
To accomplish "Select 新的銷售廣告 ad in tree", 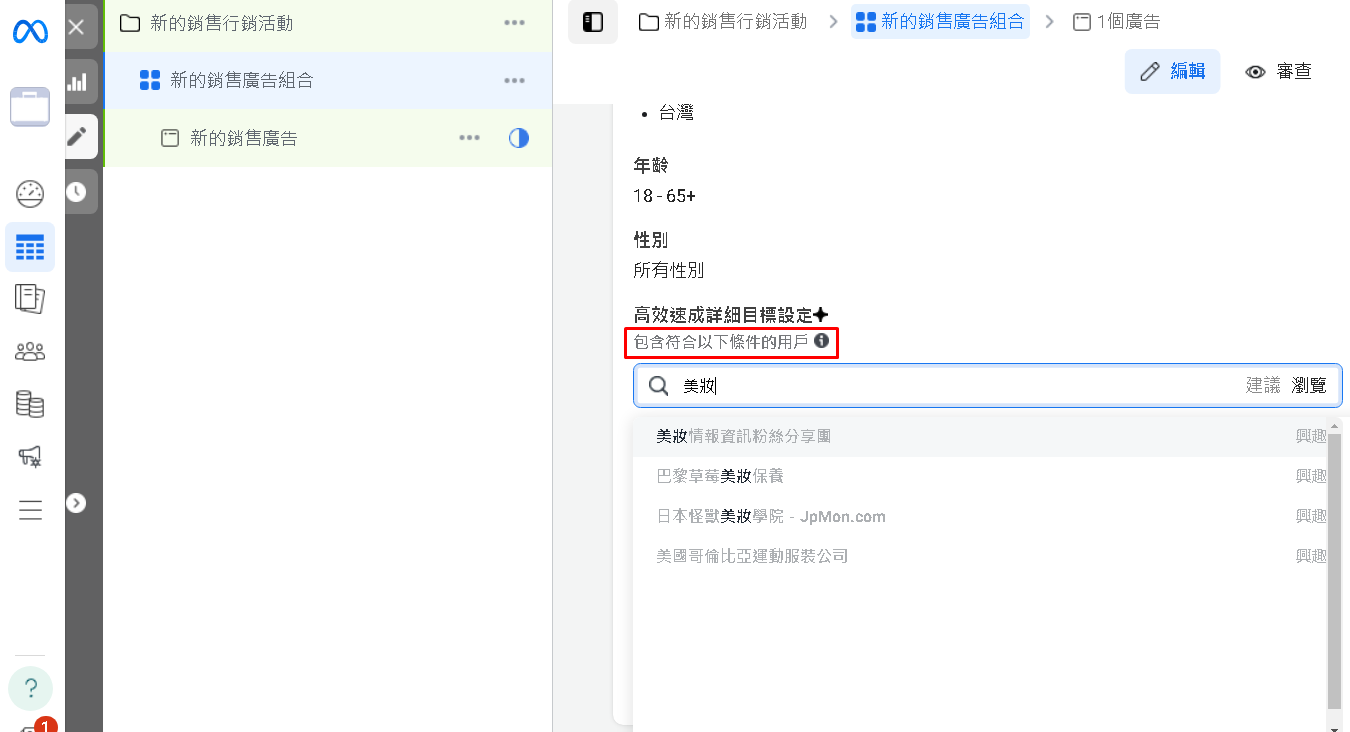I will [x=243, y=138].
